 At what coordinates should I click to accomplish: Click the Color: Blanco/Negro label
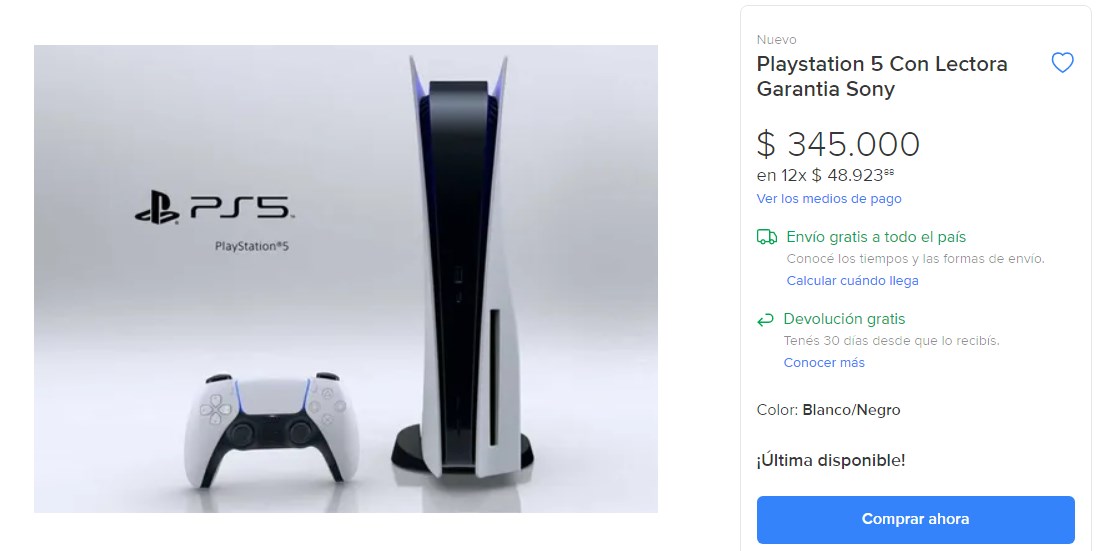pyautogui.click(x=828, y=410)
